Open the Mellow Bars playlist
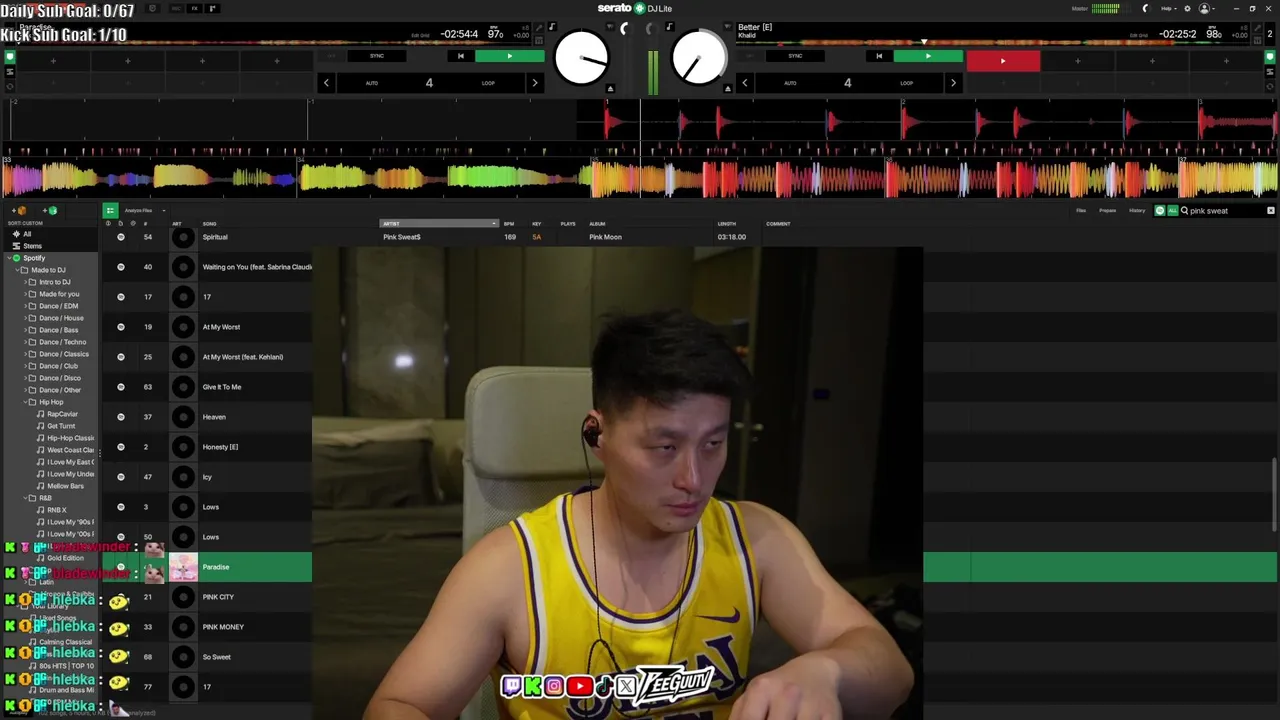The width and height of the screenshot is (1280, 720). click(65, 486)
